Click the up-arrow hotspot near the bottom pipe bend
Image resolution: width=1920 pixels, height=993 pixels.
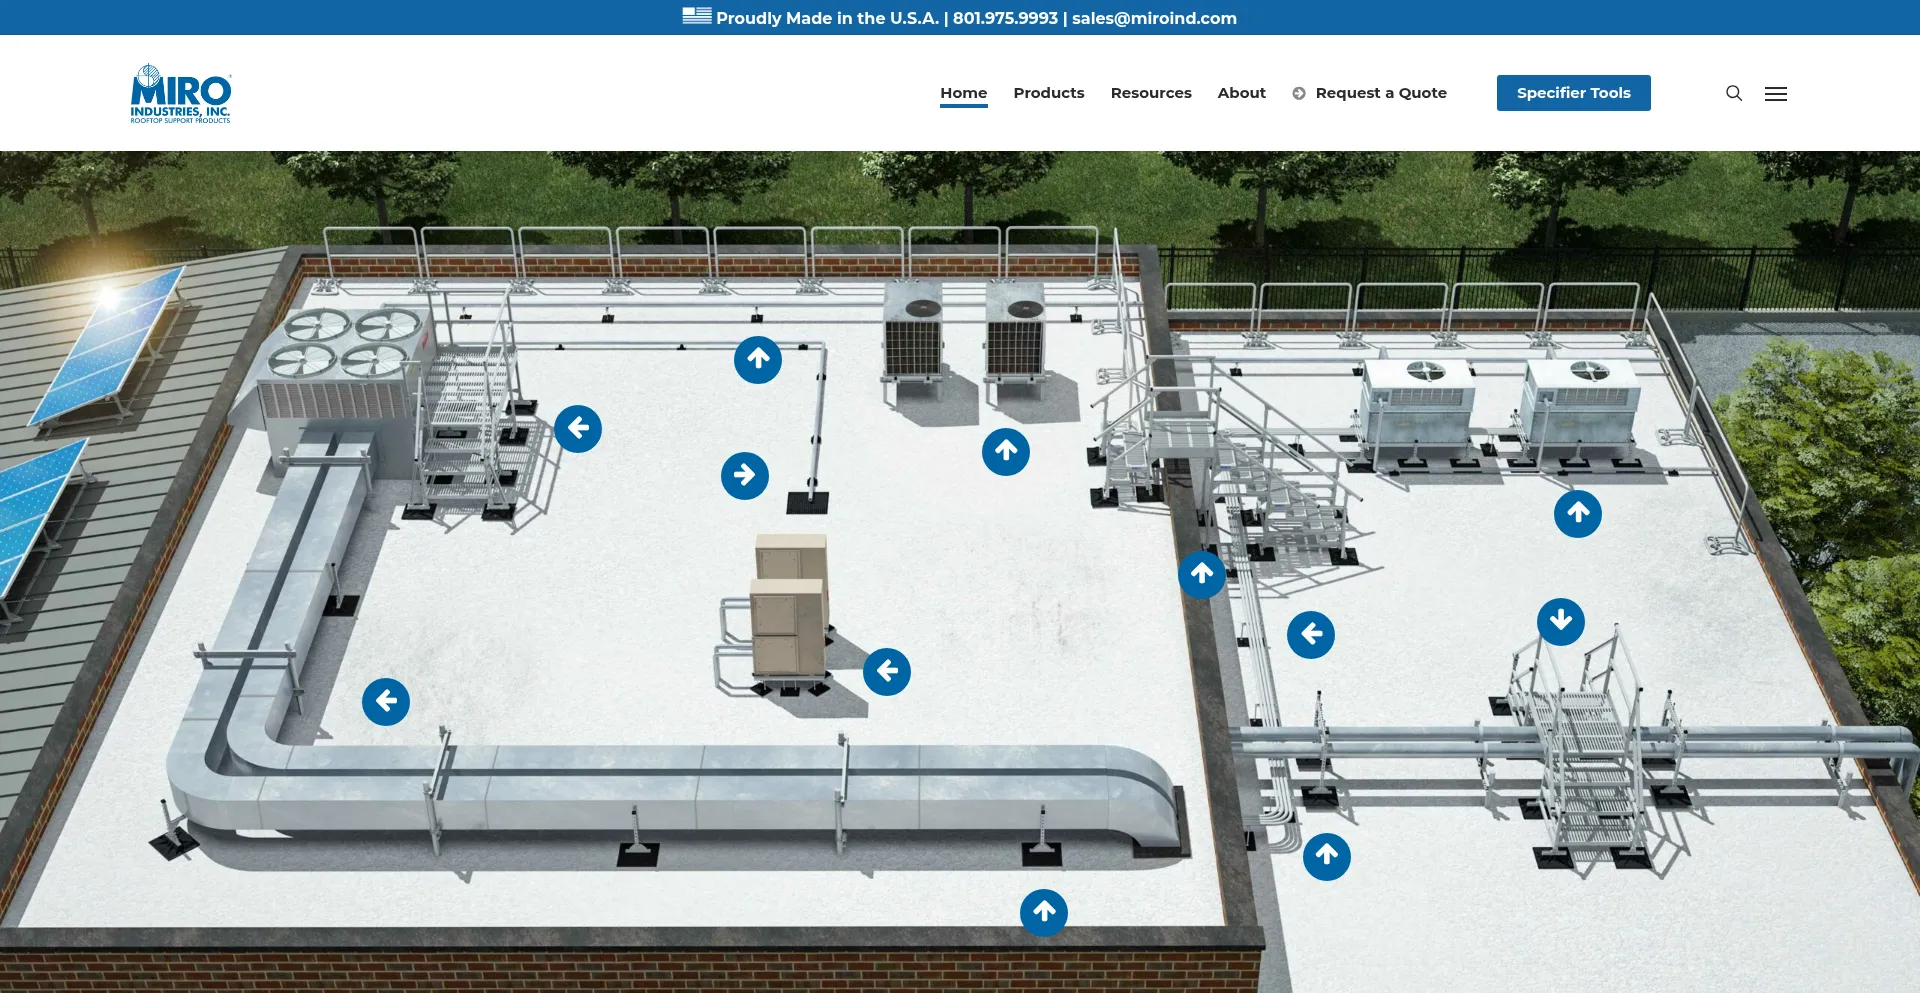point(1327,857)
